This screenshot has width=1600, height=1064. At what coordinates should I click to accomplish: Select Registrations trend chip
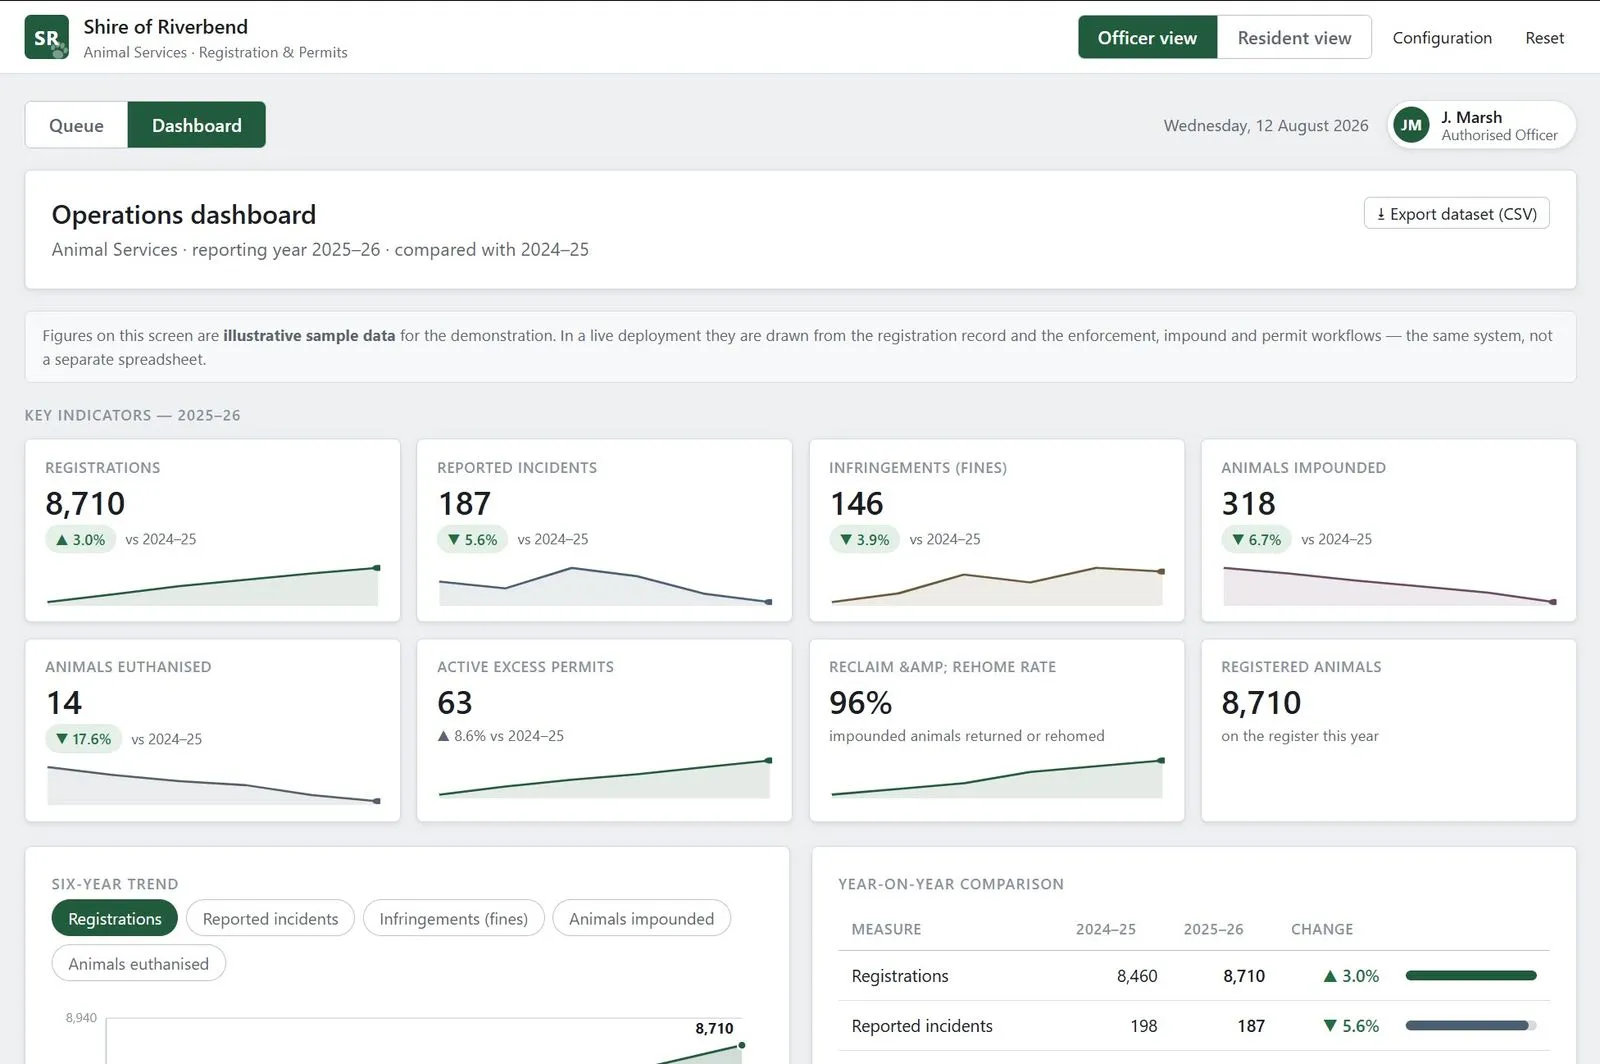tap(115, 918)
